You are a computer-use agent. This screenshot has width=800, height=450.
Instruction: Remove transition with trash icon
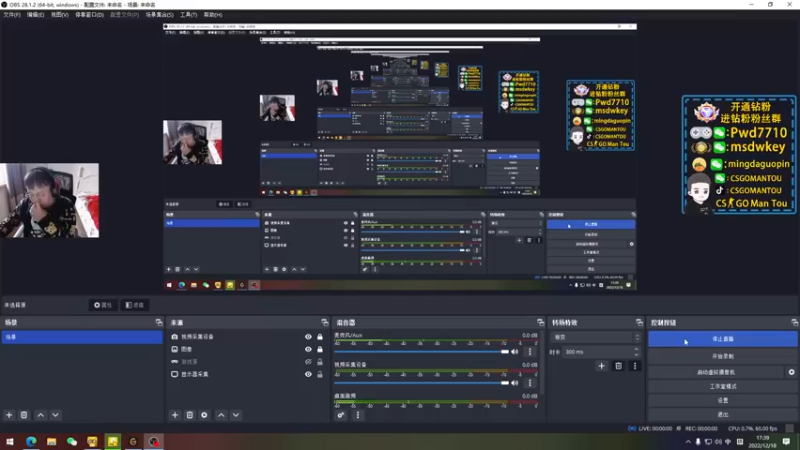(618, 366)
